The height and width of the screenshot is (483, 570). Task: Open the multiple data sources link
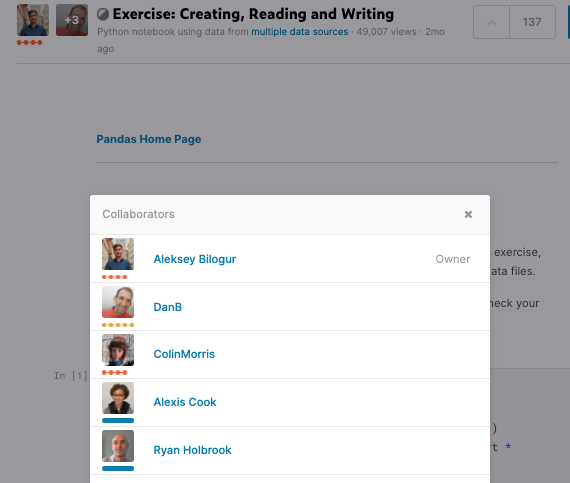point(300,32)
